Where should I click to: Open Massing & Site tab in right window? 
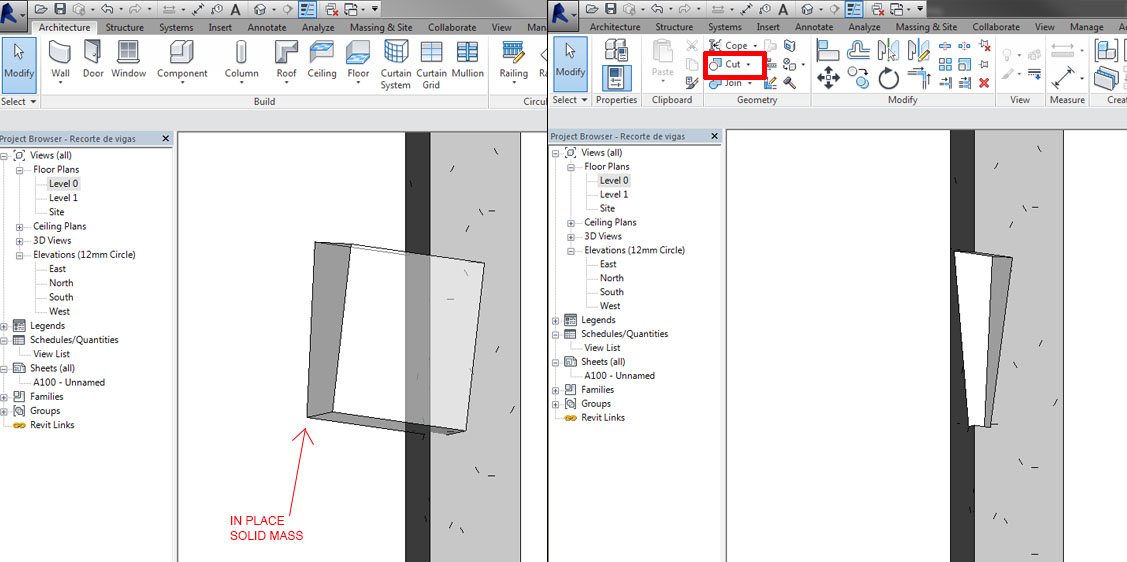tap(926, 27)
